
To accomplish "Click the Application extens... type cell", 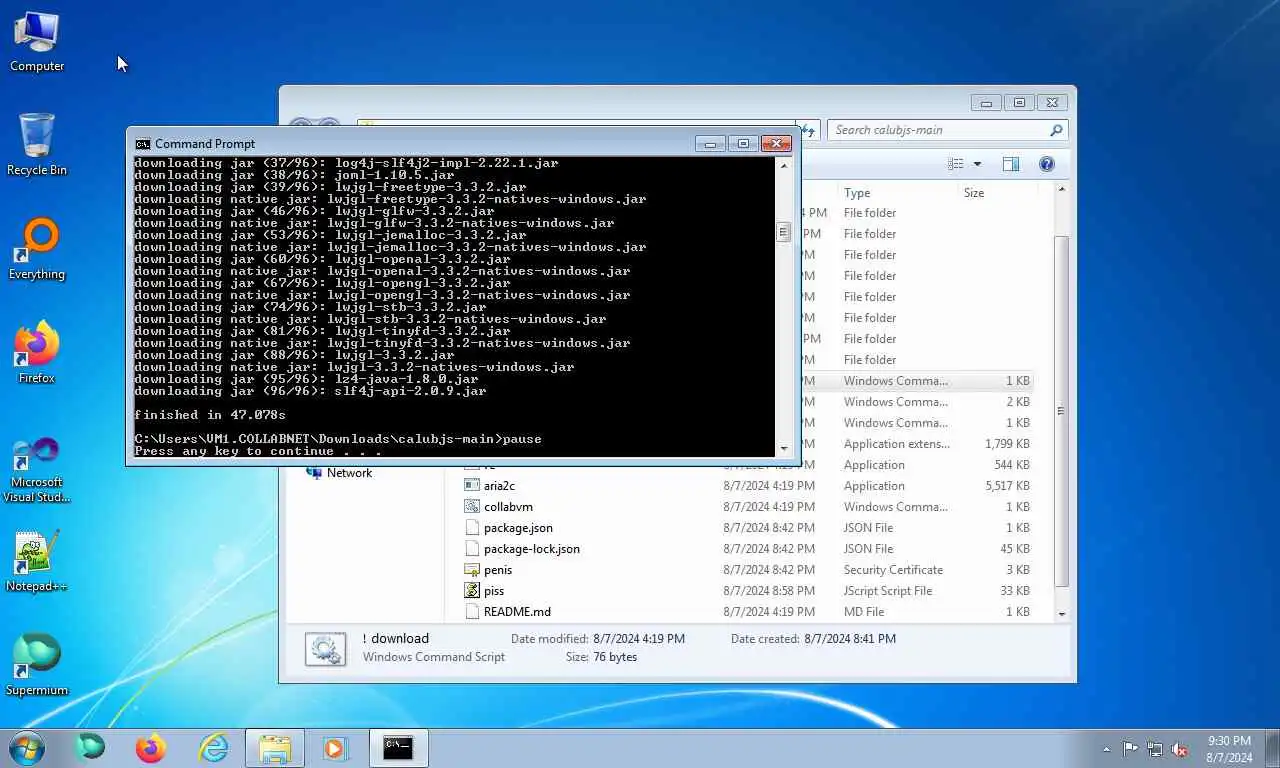I will coord(897,444).
